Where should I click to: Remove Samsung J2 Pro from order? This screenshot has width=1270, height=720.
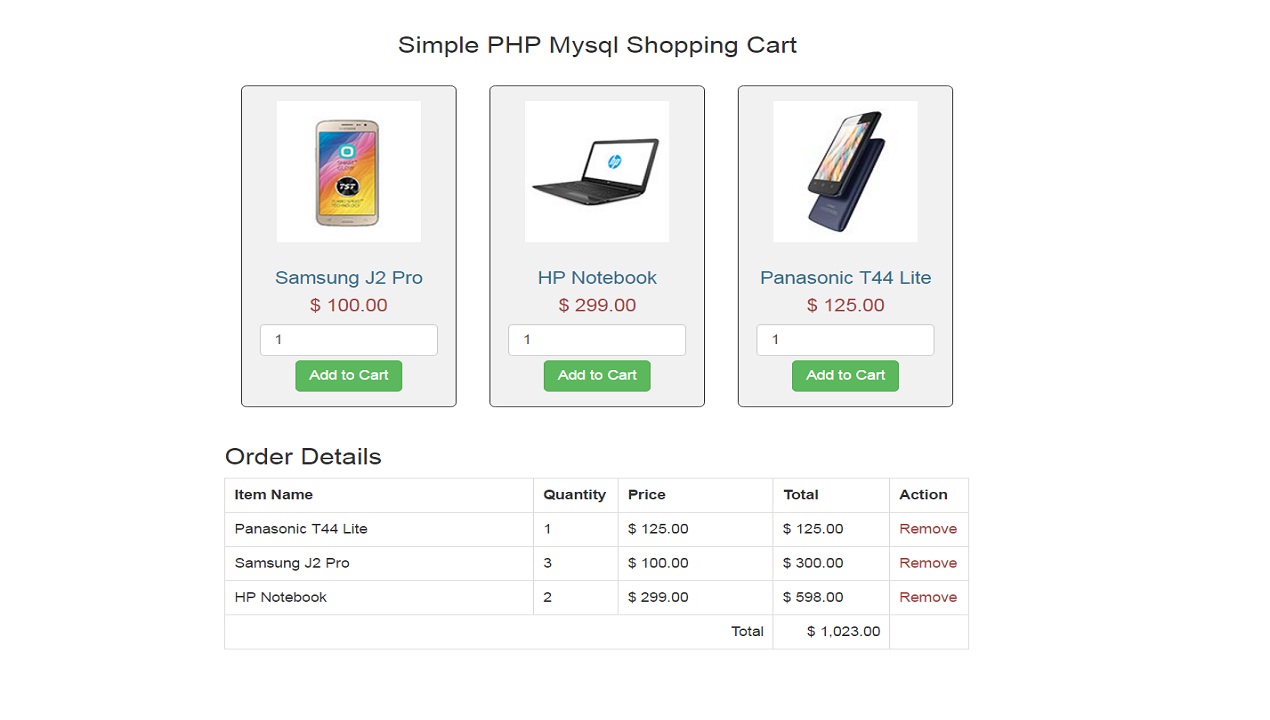(x=927, y=563)
